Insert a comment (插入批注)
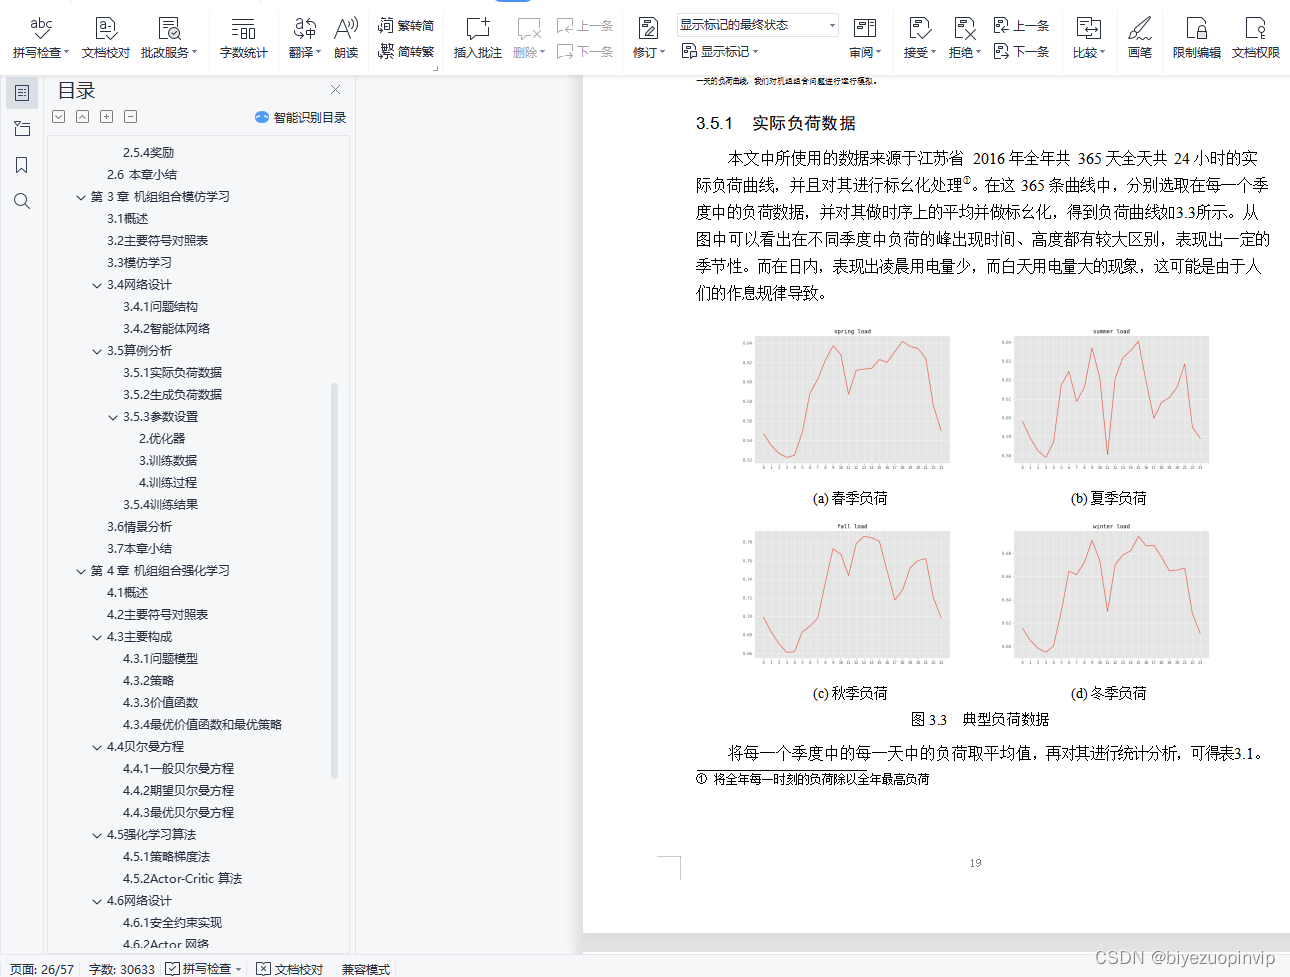The image size is (1290, 977). [478, 38]
